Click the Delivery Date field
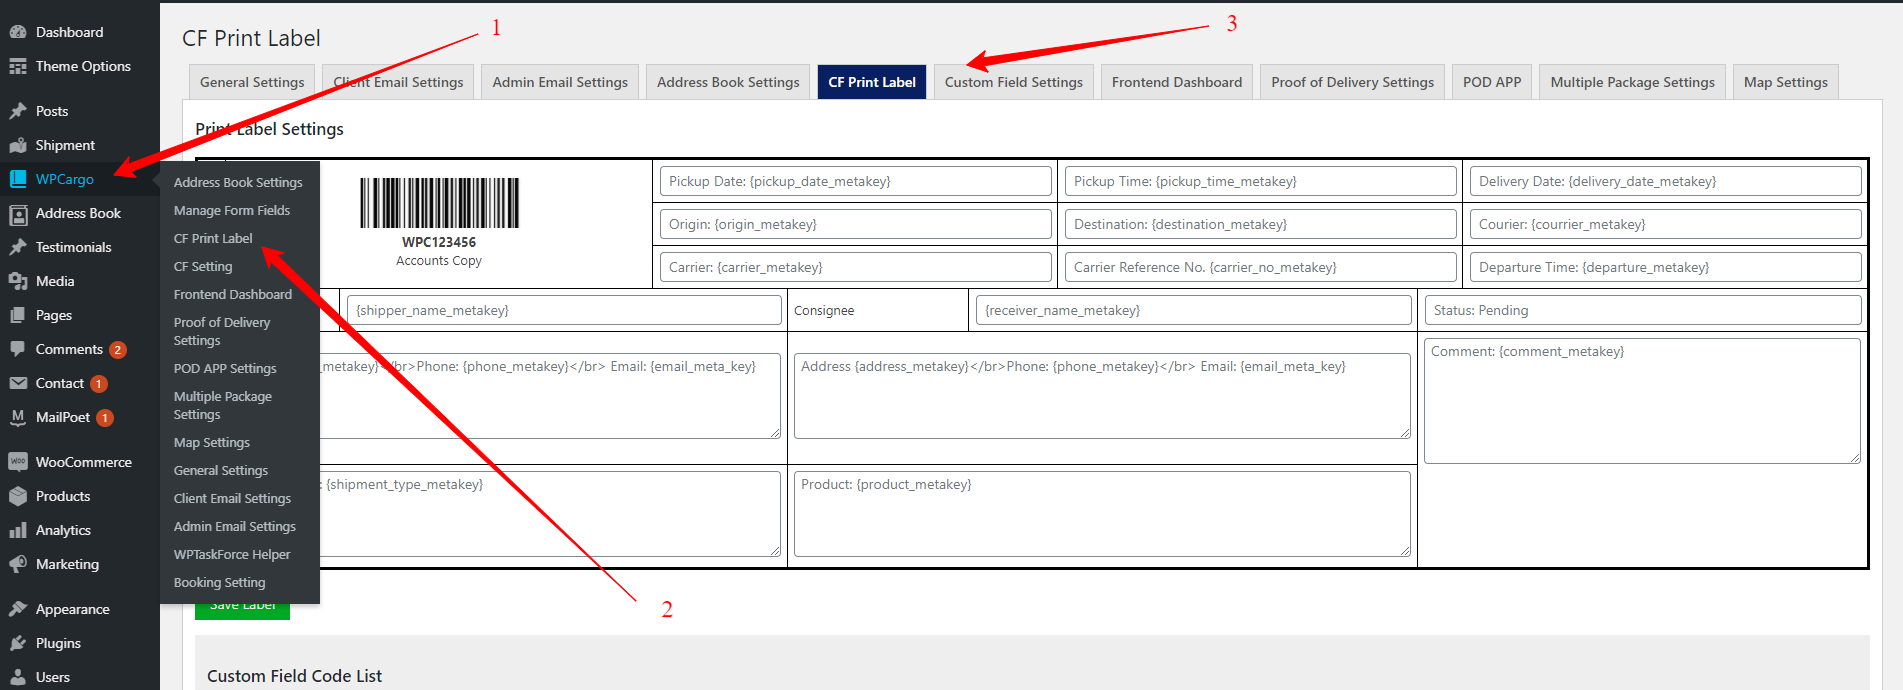Screen dimensions: 1903x690 [x=1665, y=181]
